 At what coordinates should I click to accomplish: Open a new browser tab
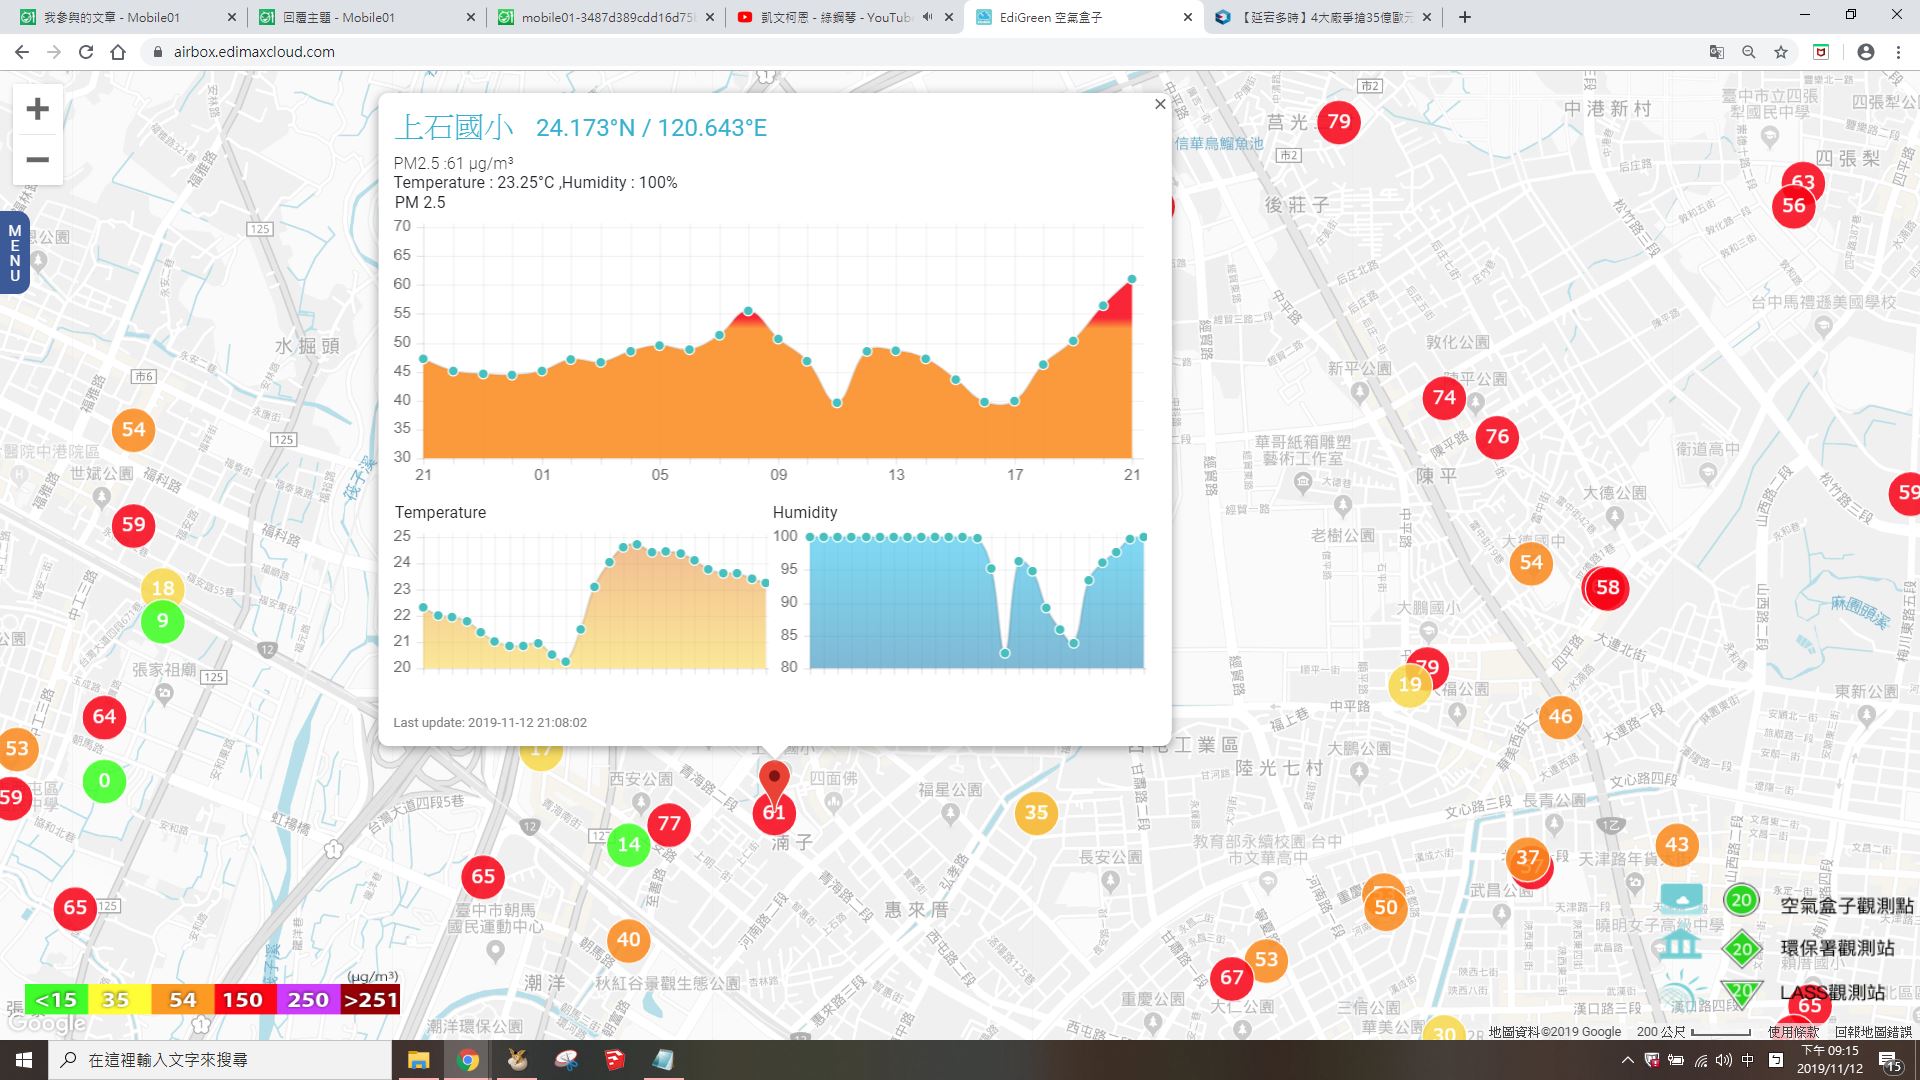[x=1465, y=17]
